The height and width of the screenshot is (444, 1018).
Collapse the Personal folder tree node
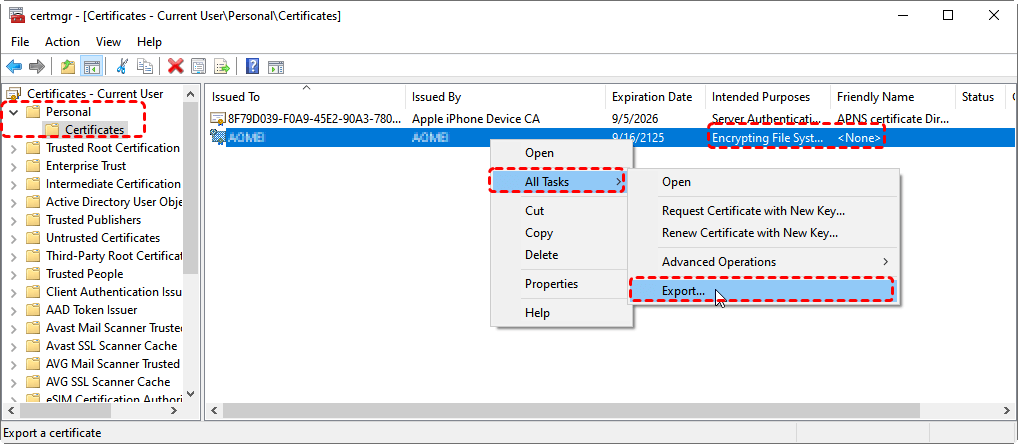13,112
